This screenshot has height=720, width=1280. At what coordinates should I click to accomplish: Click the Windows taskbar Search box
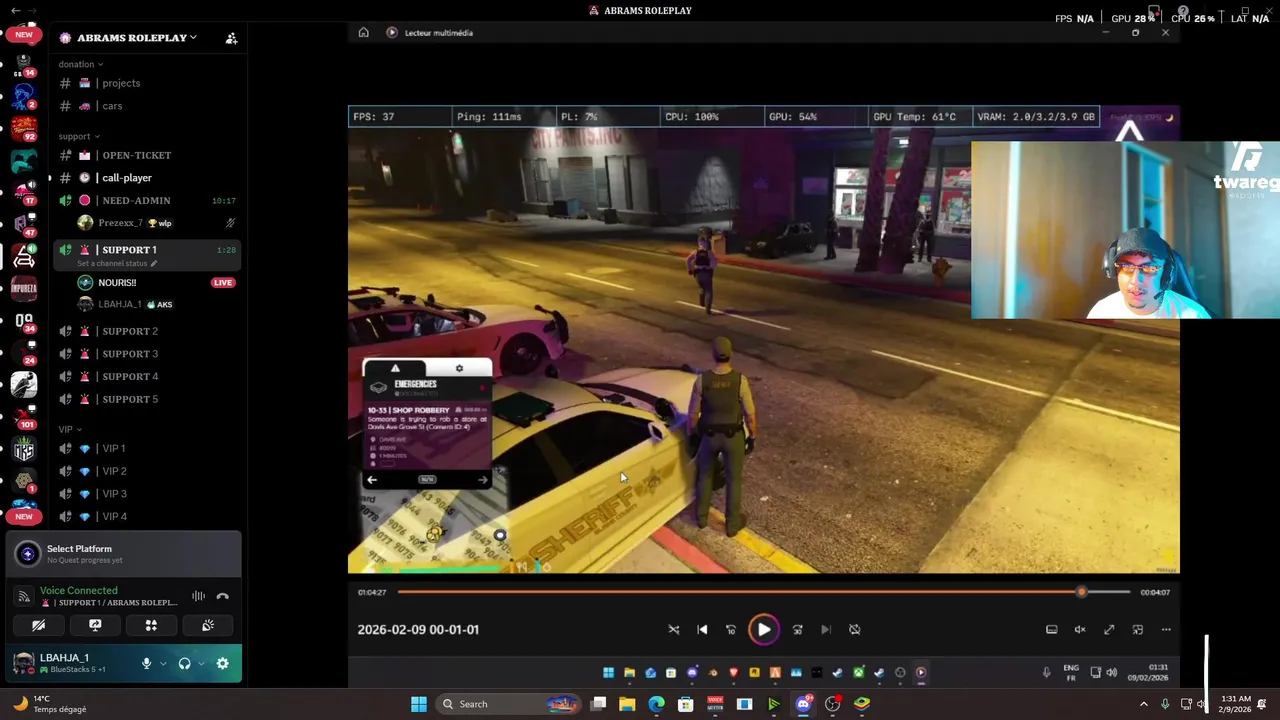click(509, 704)
